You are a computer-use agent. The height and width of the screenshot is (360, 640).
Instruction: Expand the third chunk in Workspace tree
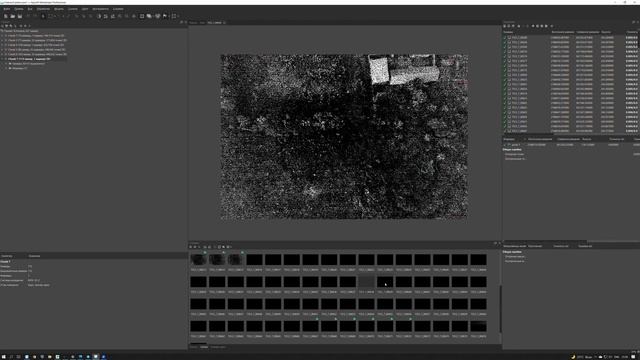pyautogui.click(x=2, y=45)
